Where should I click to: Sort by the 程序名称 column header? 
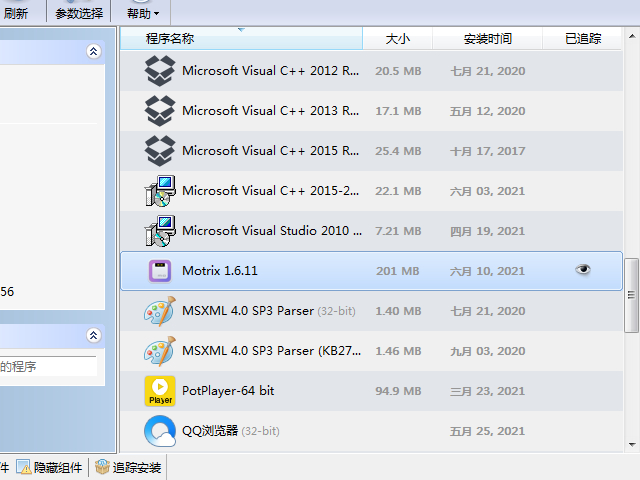(x=241, y=39)
